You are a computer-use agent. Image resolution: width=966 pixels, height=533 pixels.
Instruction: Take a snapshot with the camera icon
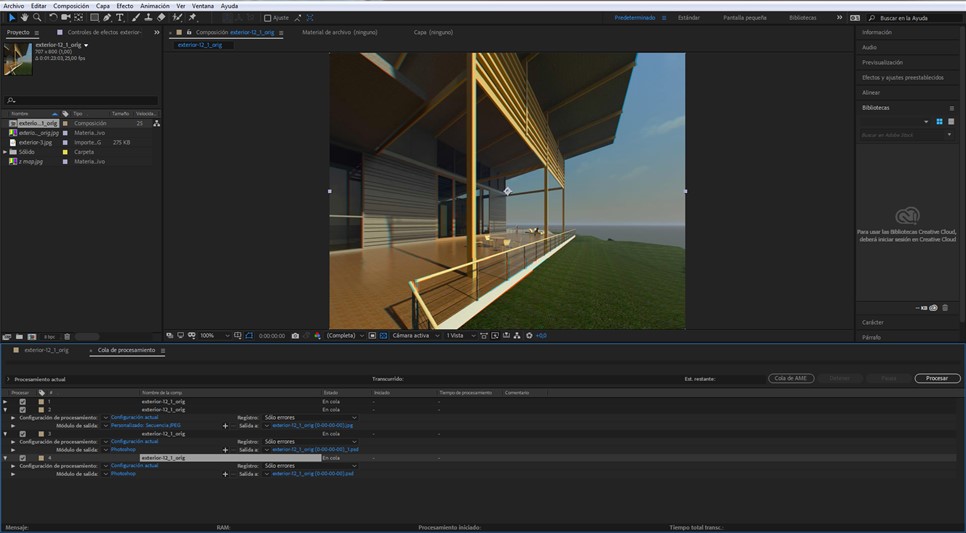coord(295,336)
